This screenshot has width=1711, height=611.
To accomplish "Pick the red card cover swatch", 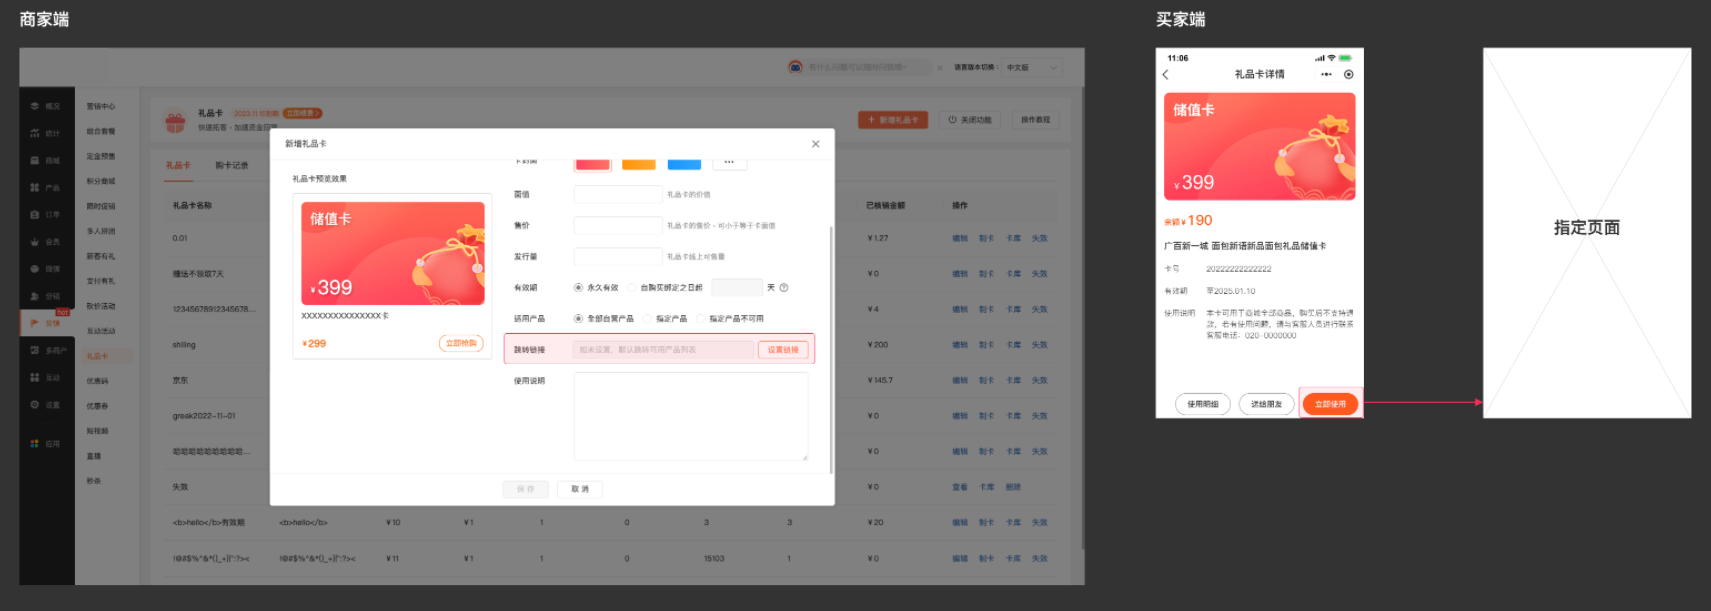I will (x=593, y=164).
